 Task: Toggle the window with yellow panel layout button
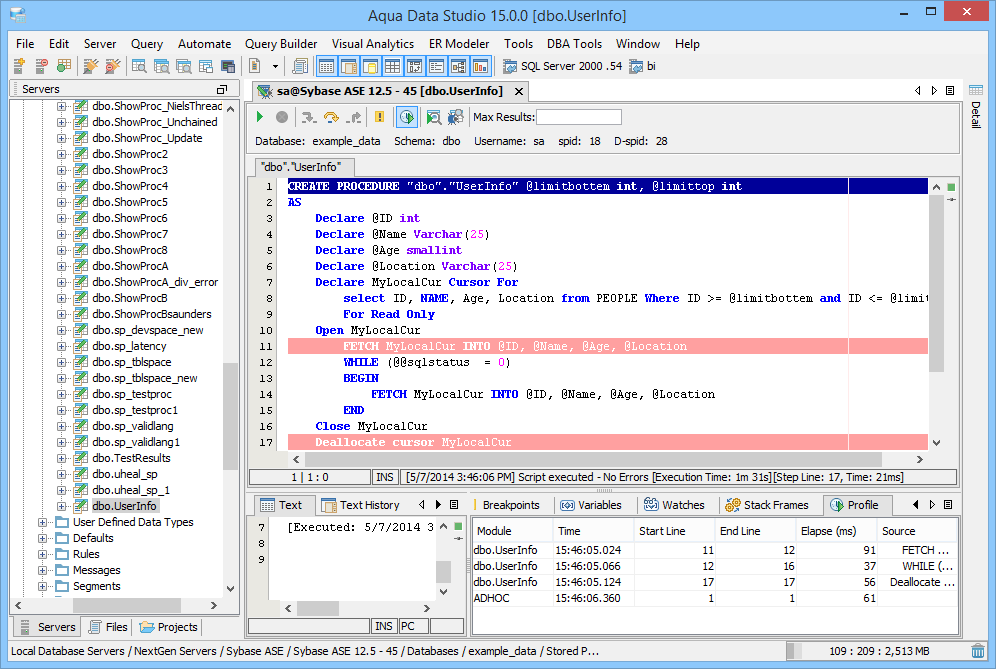coord(370,66)
